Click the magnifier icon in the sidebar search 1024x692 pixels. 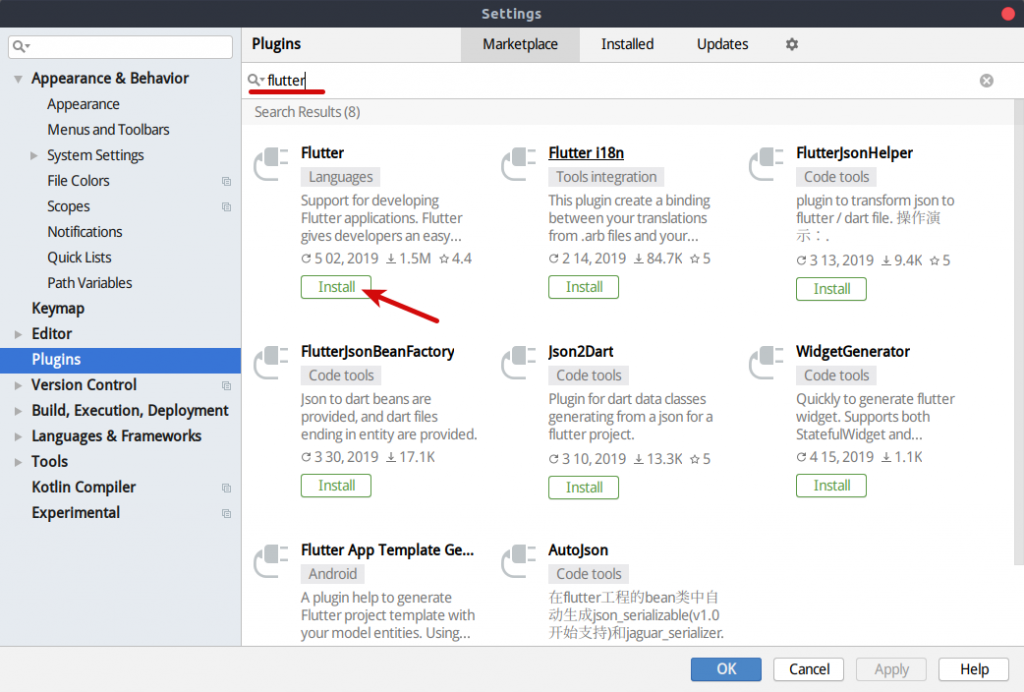[x=20, y=46]
